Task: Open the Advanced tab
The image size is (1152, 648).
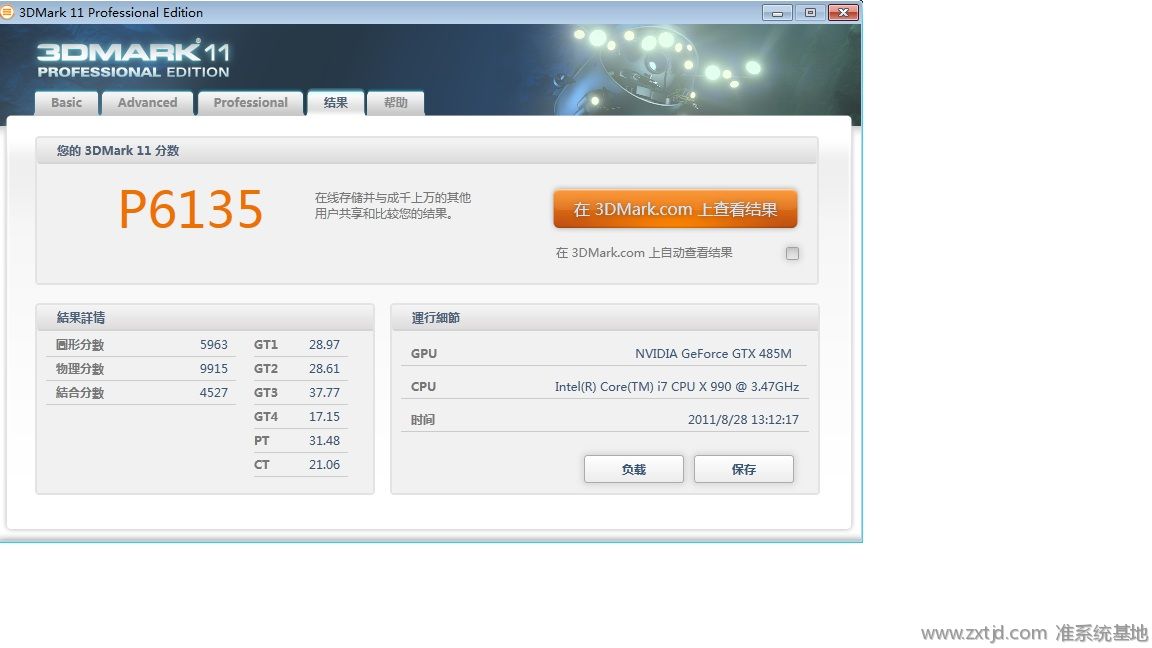Action: point(147,103)
